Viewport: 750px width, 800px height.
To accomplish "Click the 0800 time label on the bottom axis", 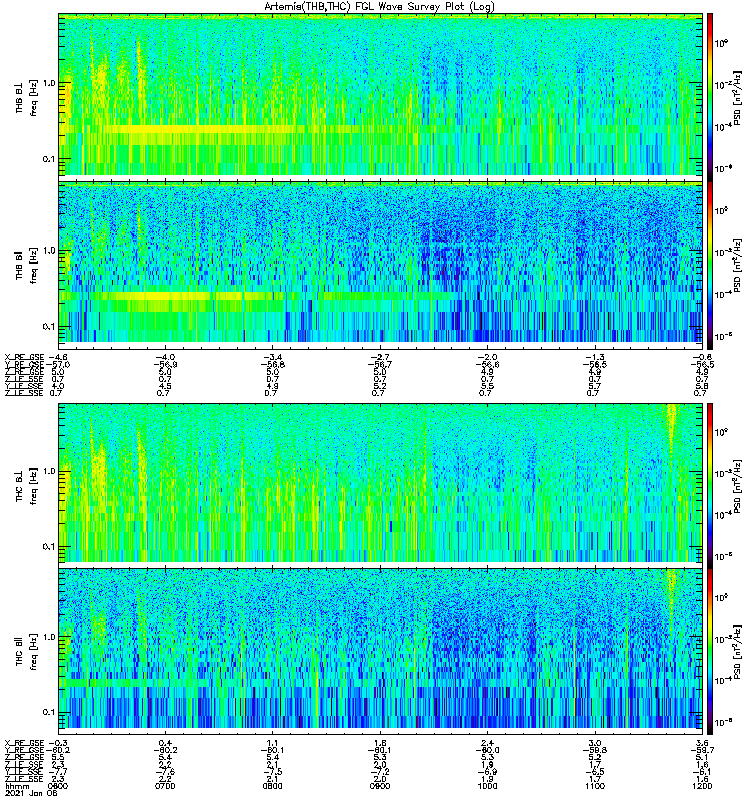I will [272, 786].
